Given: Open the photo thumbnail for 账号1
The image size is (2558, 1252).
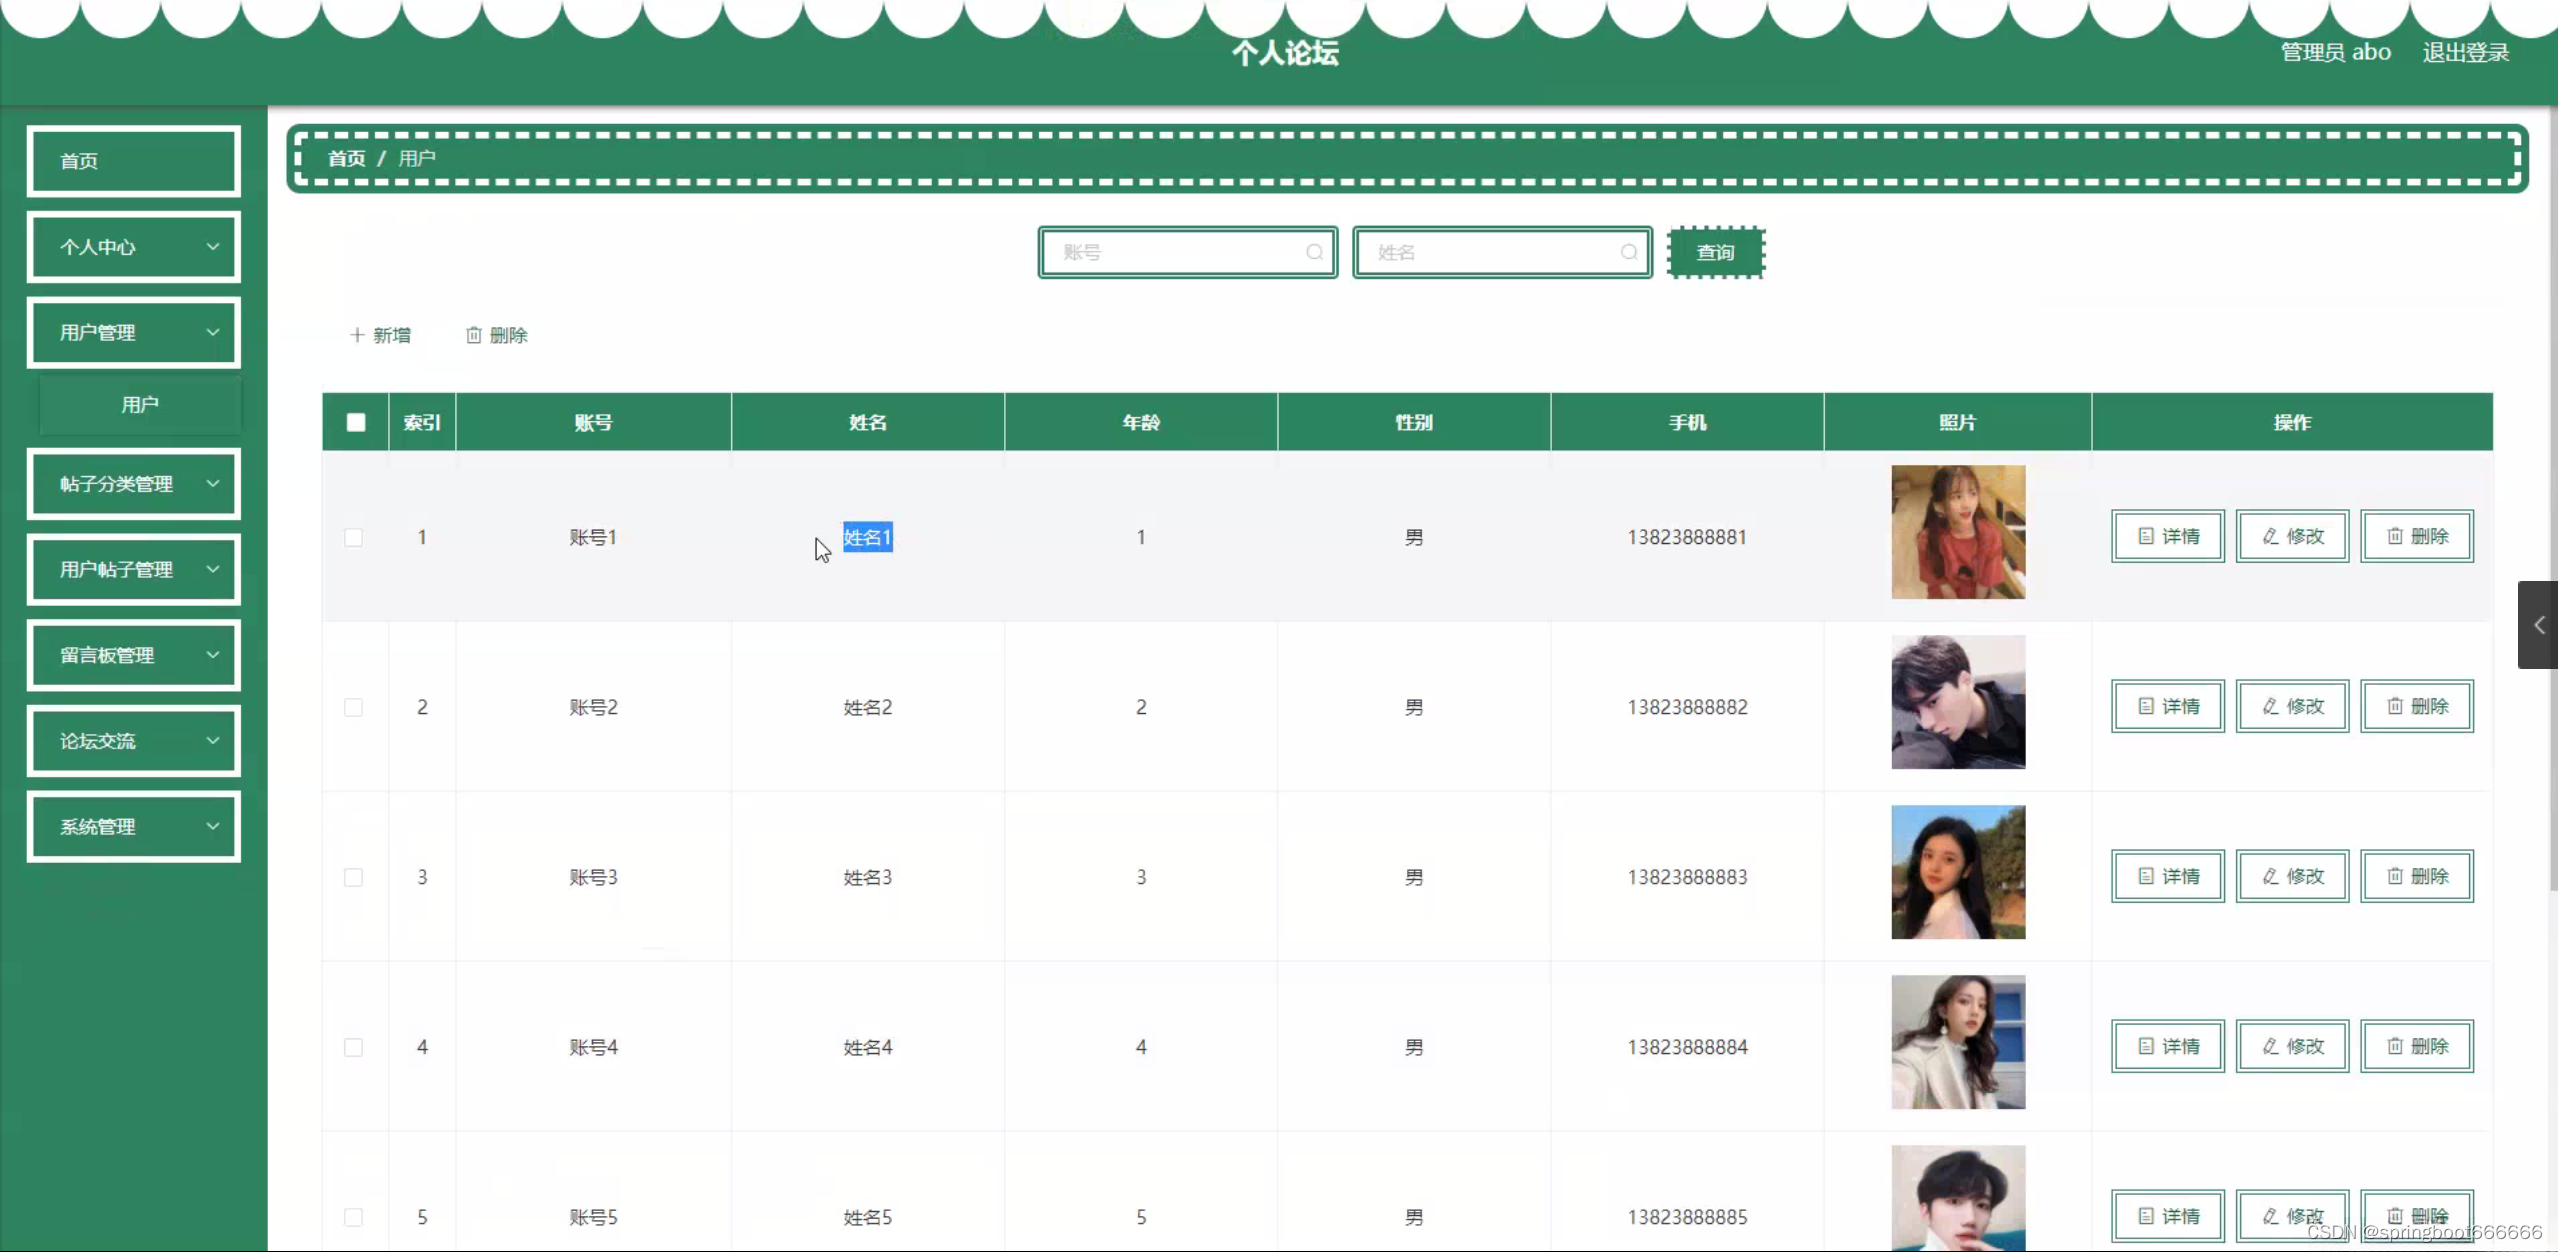Looking at the screenshot, I should (1957, 532).
